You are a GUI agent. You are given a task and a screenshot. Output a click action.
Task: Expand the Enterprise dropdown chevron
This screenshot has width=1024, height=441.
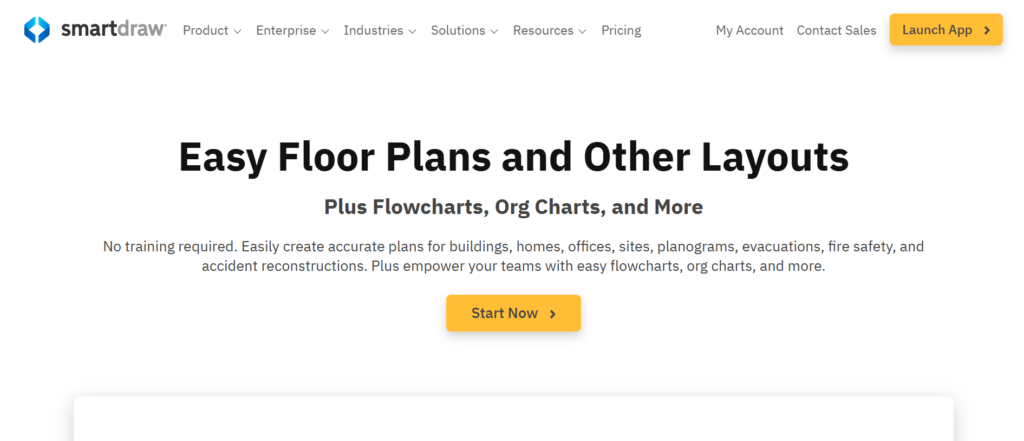[x=325, y=31]
